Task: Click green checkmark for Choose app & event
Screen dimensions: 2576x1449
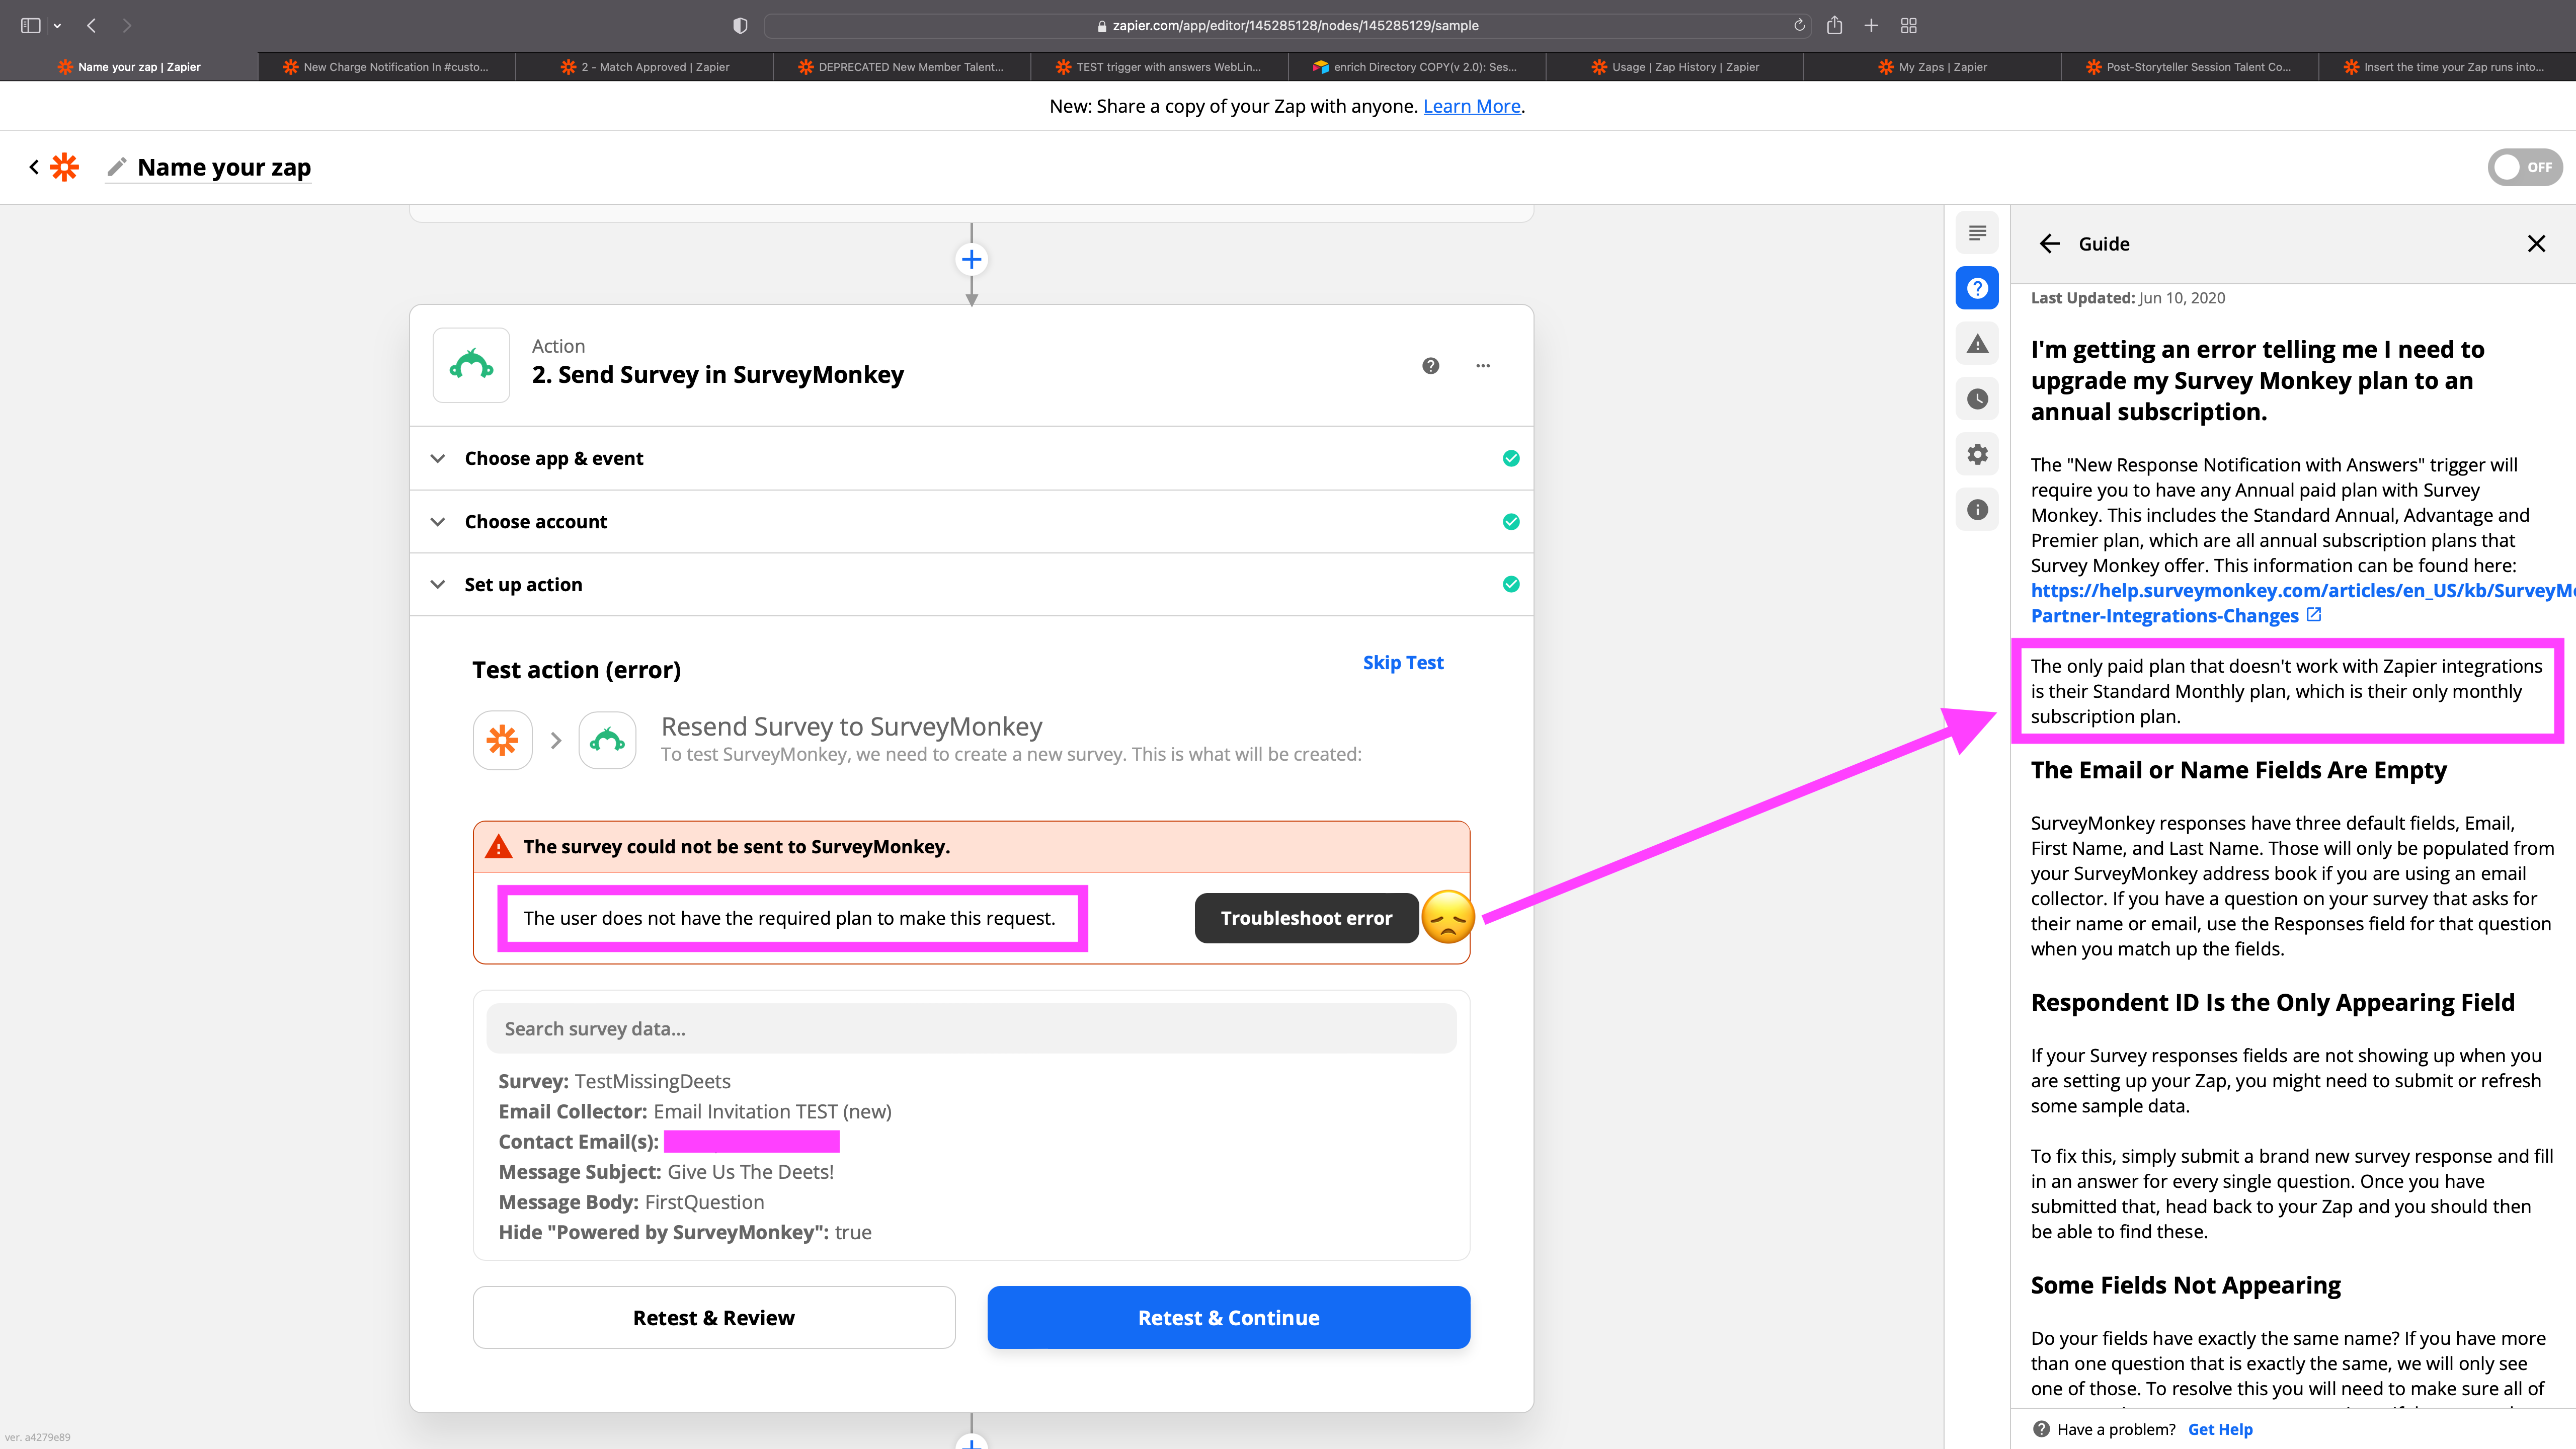Action: click(x=1511, y=458)
